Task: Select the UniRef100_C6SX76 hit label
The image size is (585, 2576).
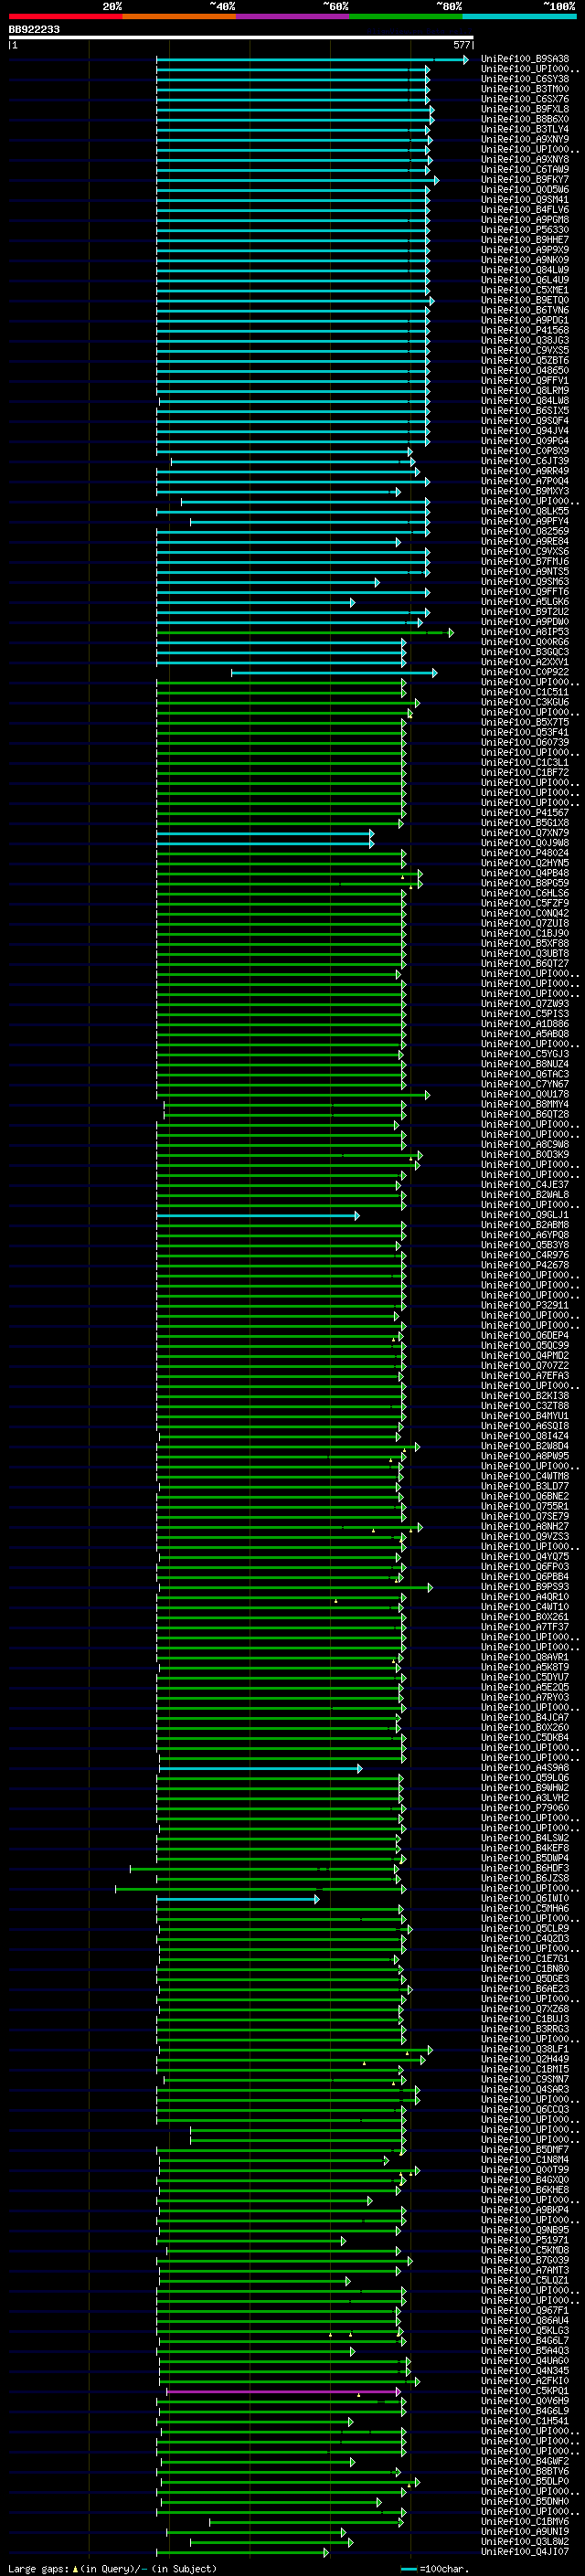Action: click(x=525, y=99)
